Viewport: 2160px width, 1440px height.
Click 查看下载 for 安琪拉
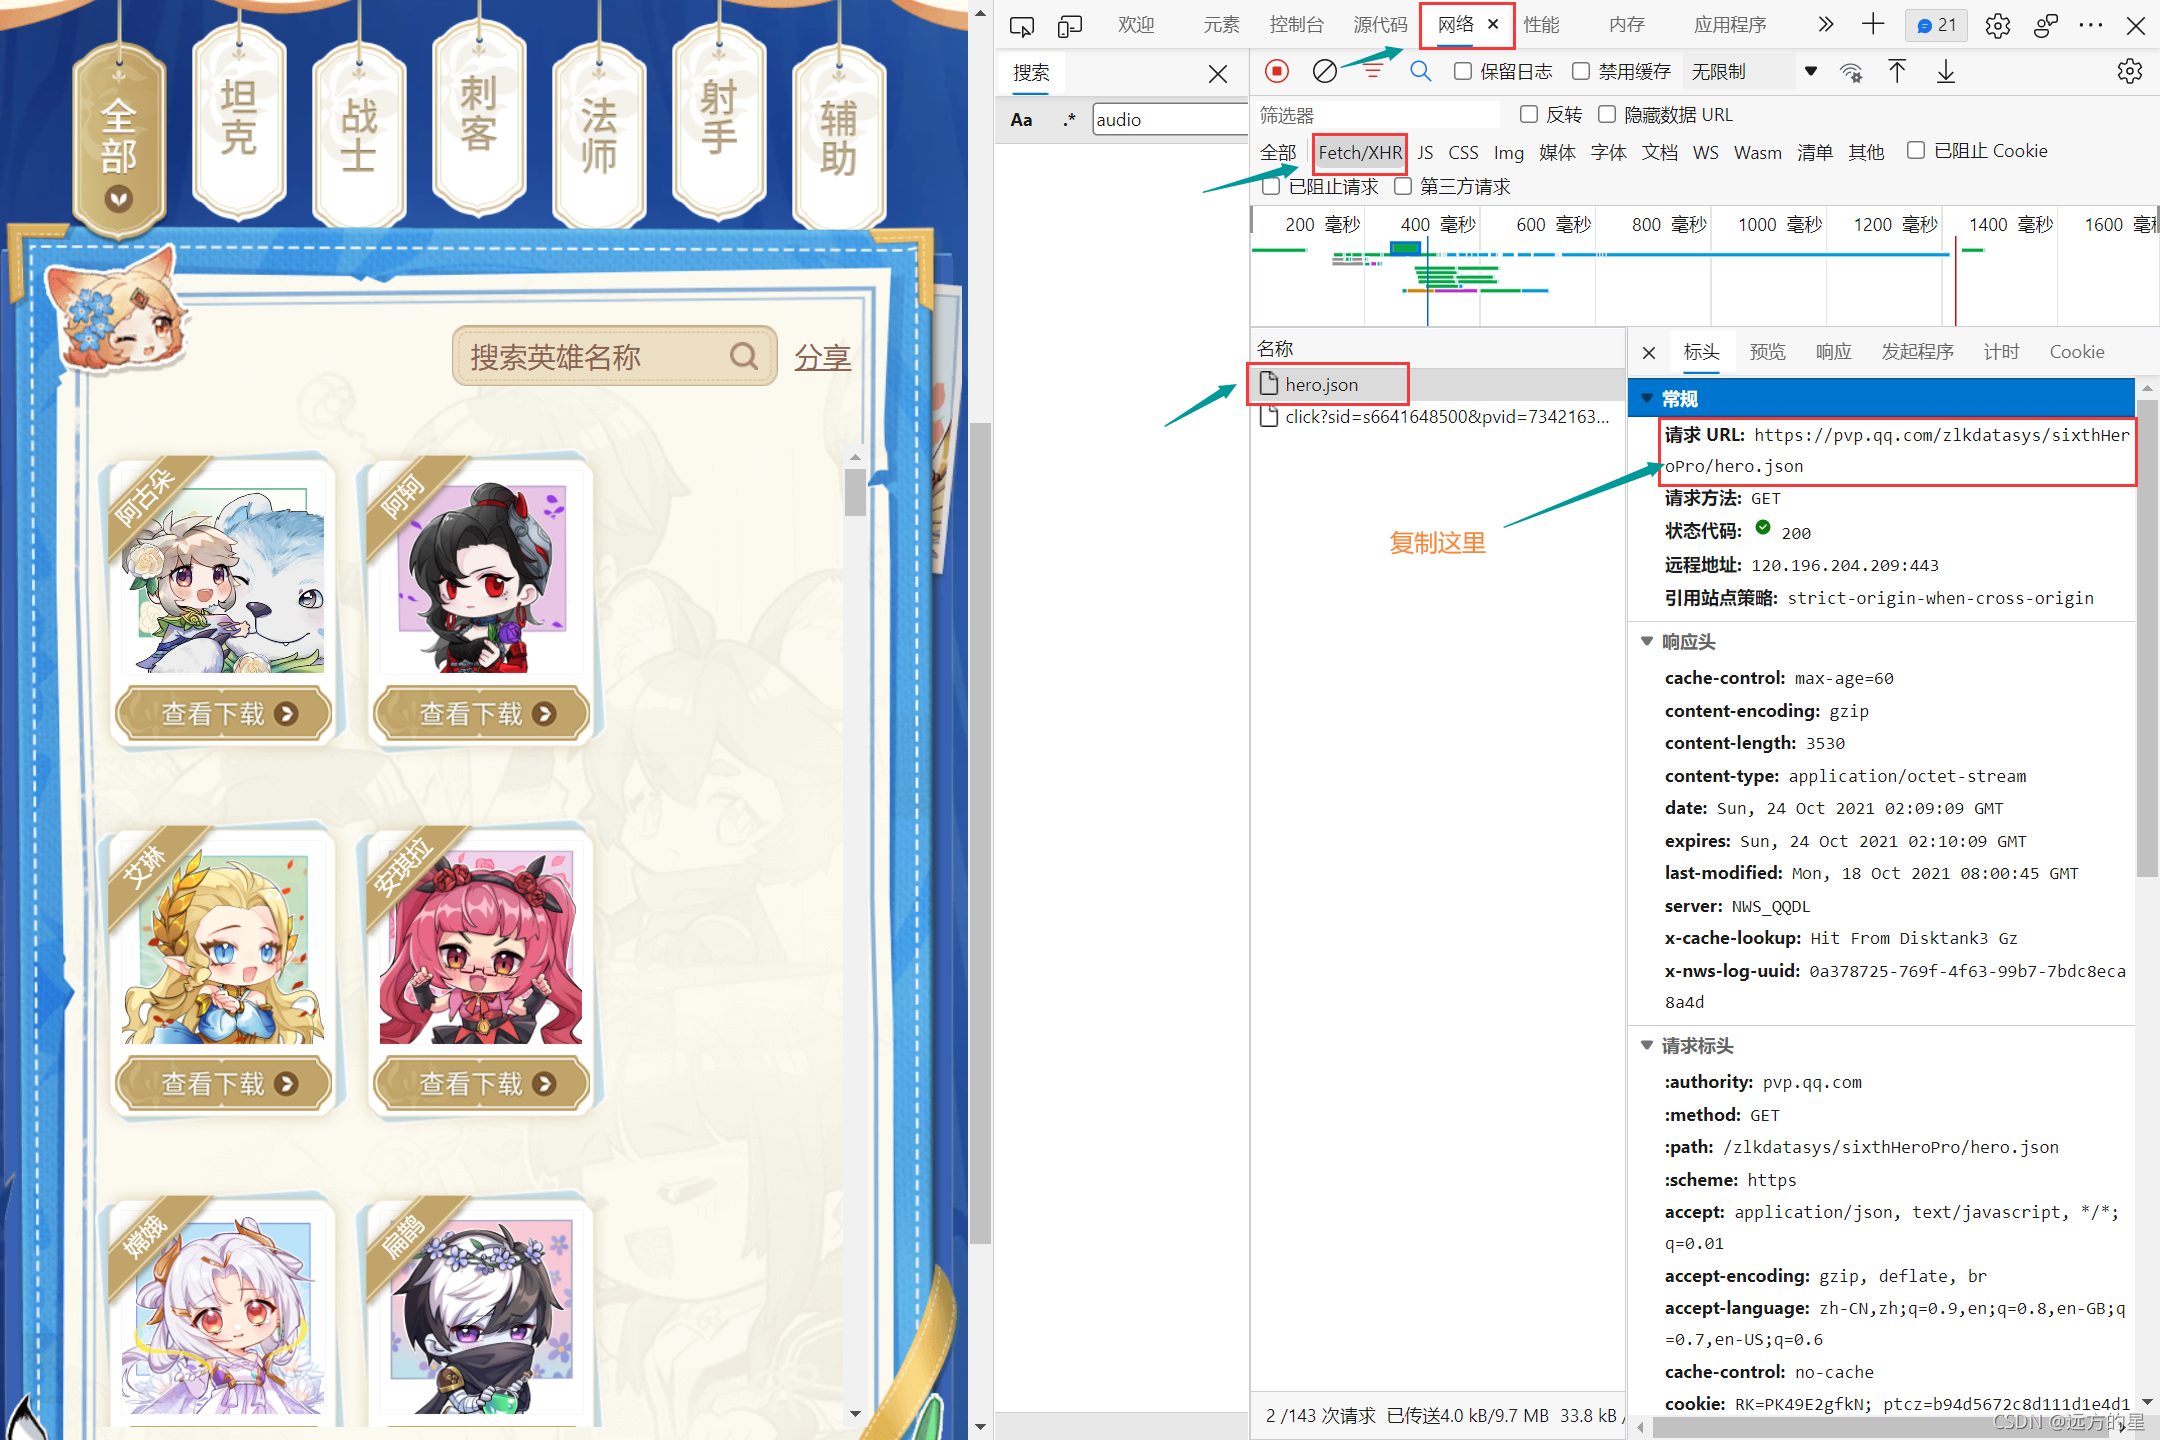point(481,1084)
